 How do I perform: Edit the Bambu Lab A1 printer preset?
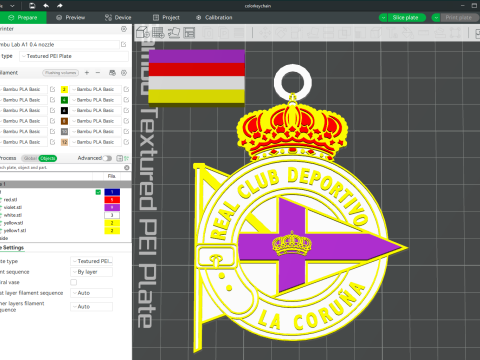click(124, 44)
